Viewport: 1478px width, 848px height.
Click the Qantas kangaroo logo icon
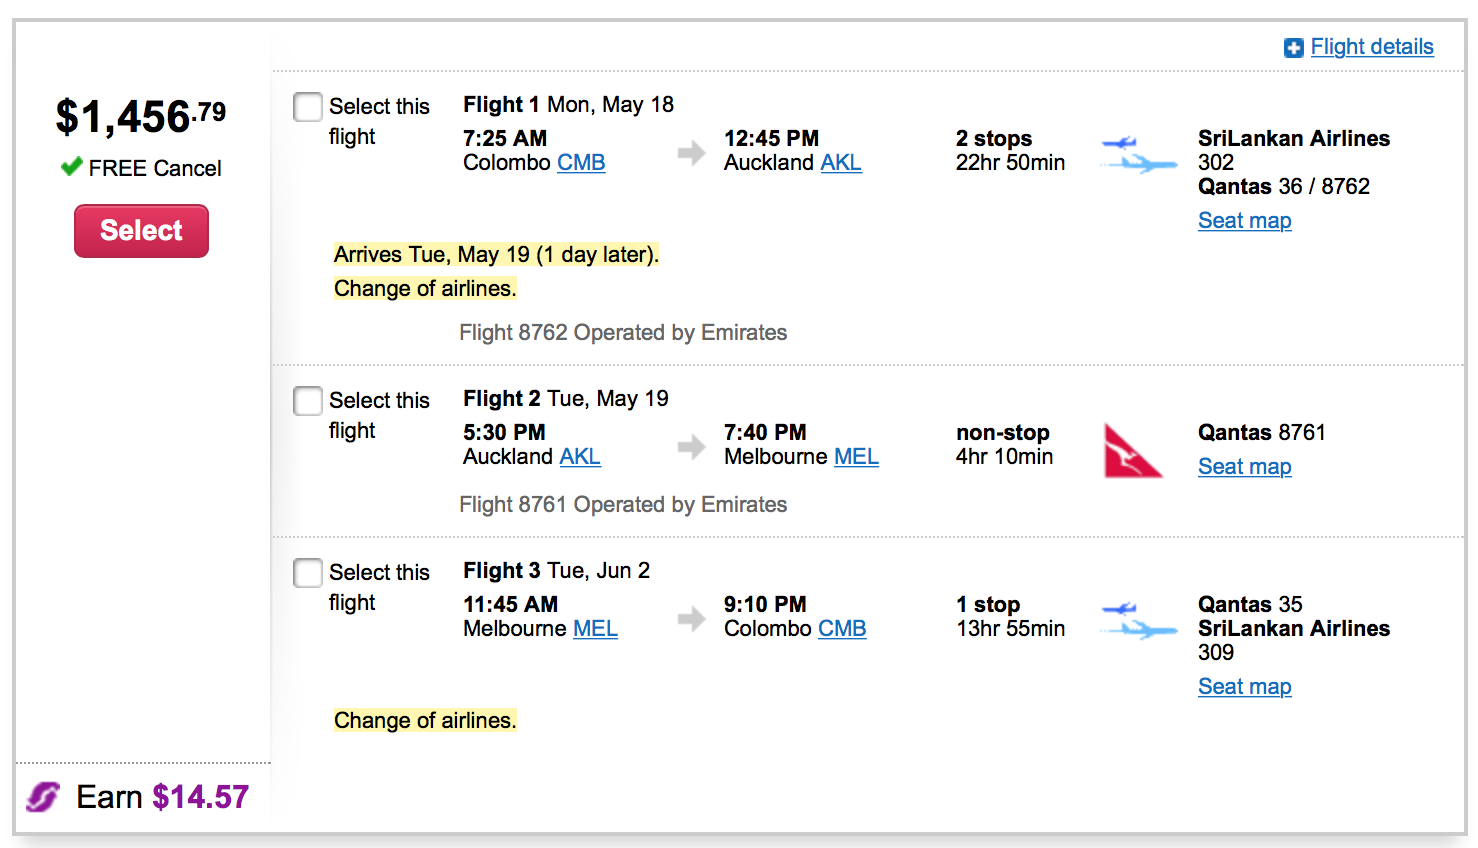[1133, 450]
